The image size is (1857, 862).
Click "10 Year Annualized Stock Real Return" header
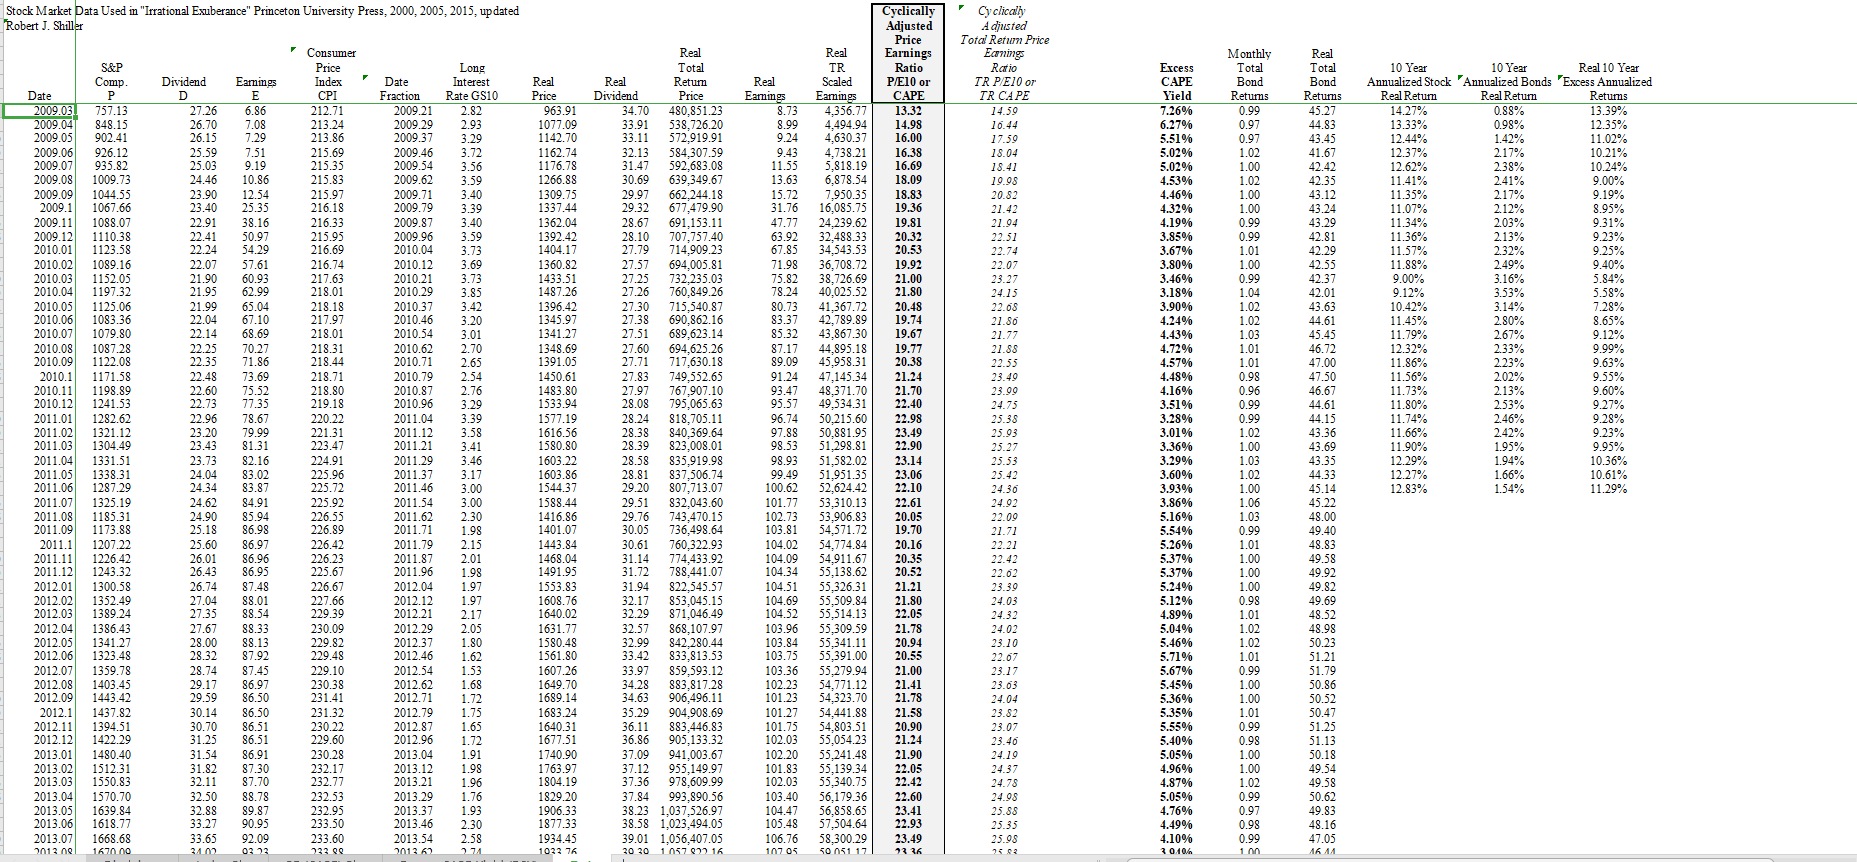click(1409, 82)
